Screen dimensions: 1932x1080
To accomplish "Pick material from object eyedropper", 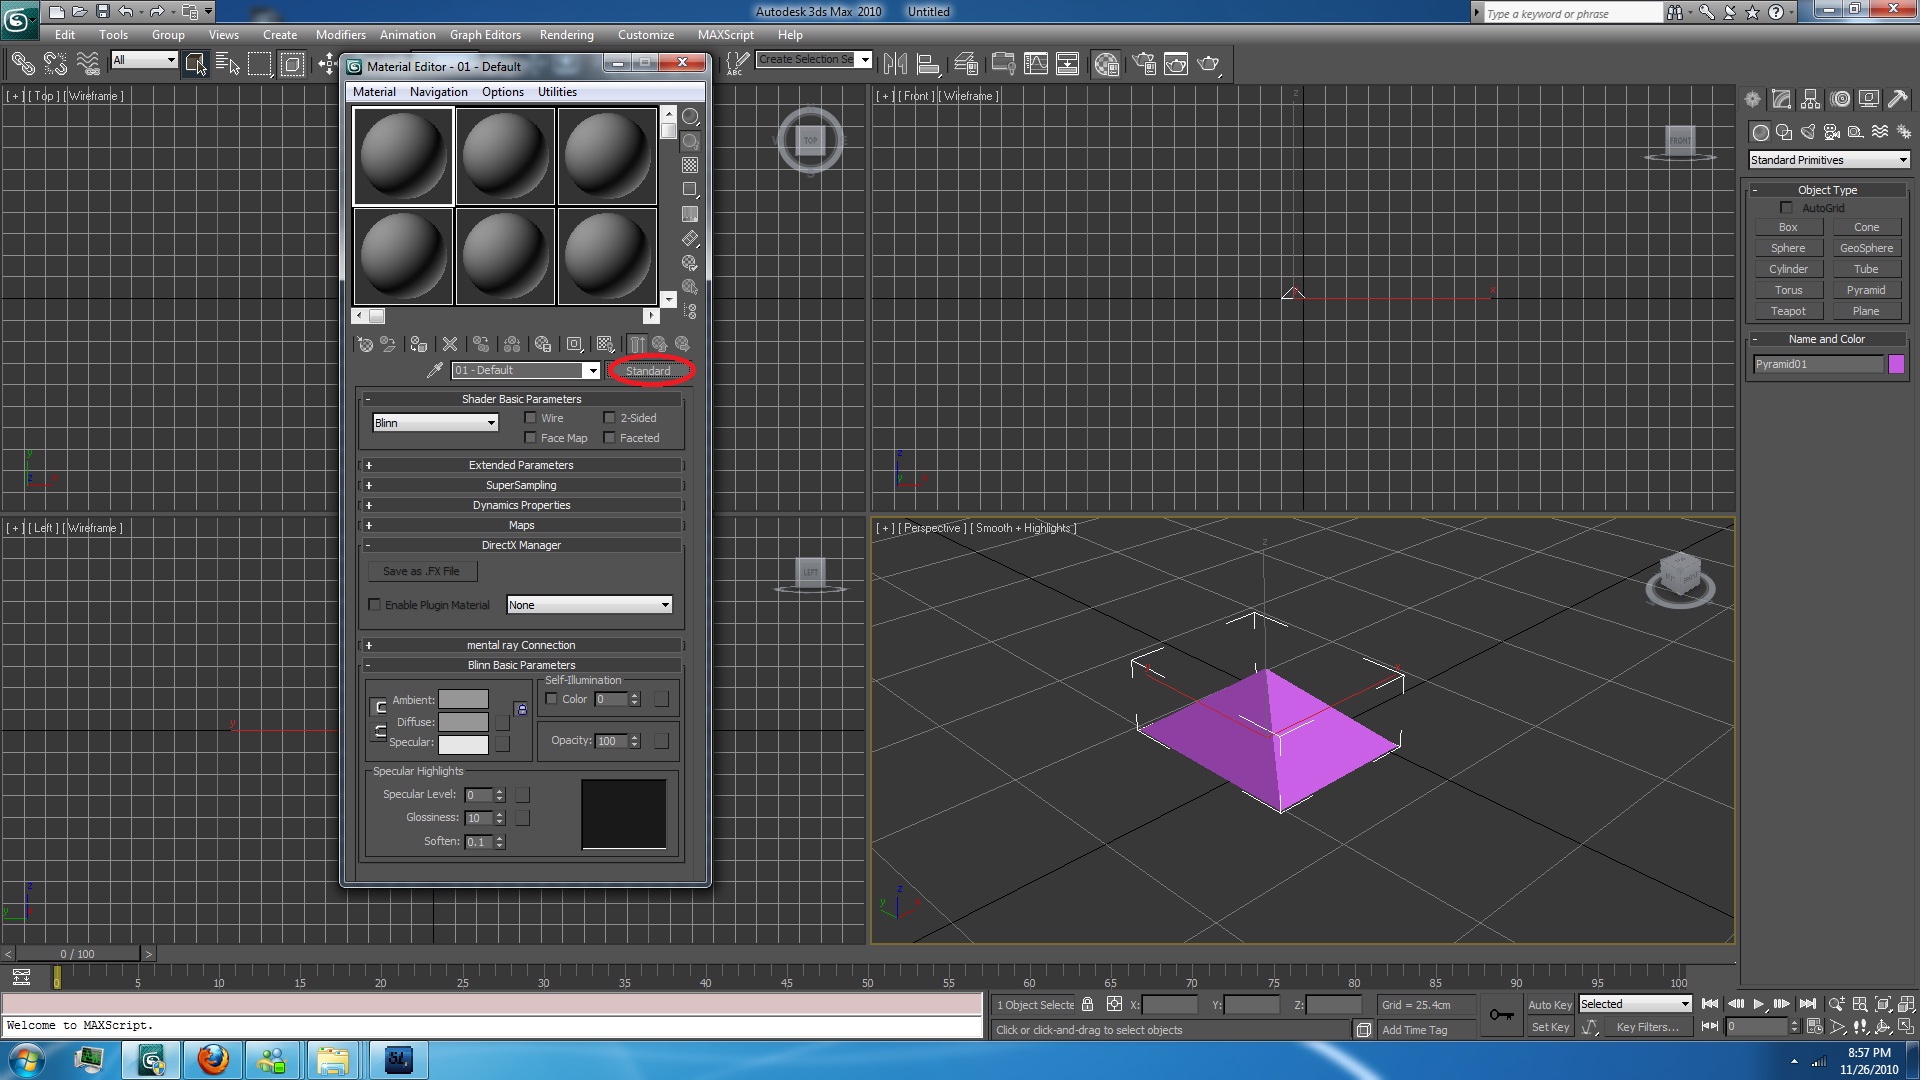I will [x=434, y=370].
